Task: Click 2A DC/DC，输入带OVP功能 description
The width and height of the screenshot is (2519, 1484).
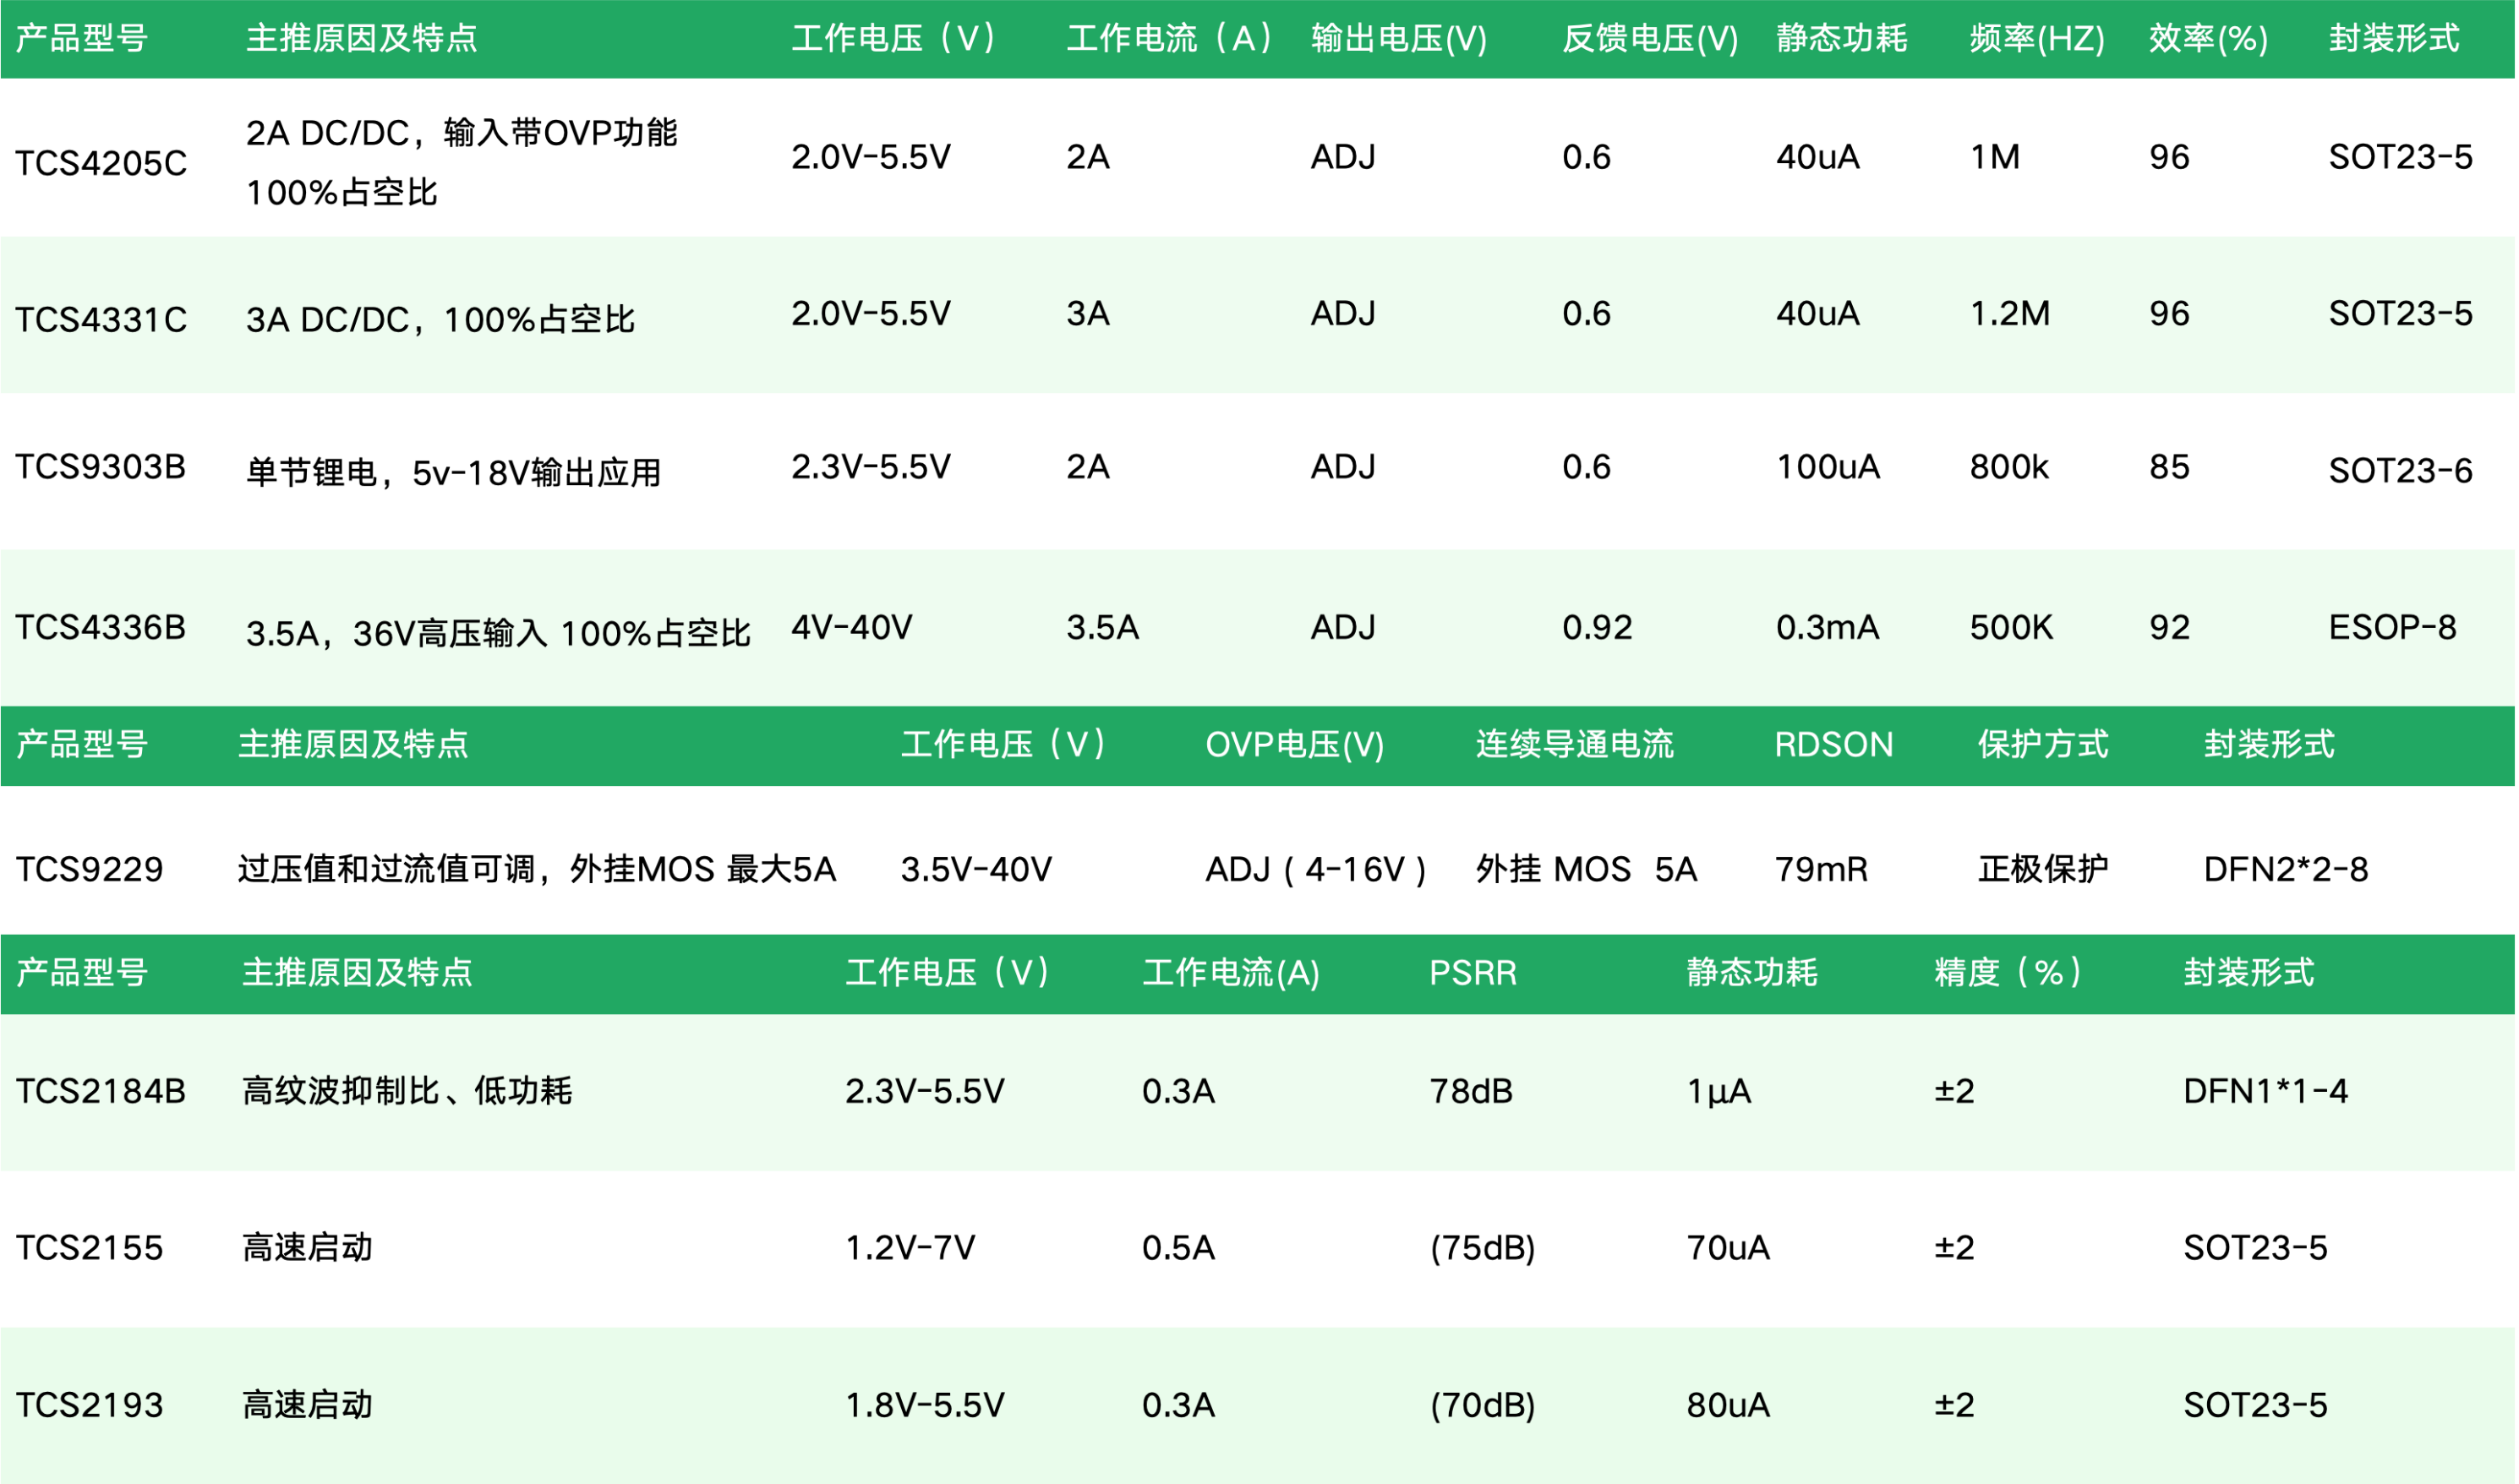Action: click(x=461, y=133)
